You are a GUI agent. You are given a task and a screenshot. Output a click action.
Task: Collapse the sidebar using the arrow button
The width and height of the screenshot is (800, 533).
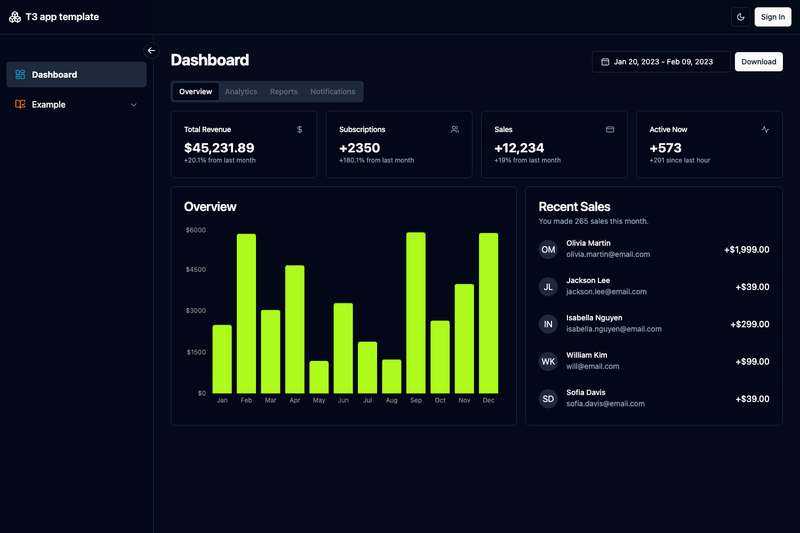[x=151, y=50]
